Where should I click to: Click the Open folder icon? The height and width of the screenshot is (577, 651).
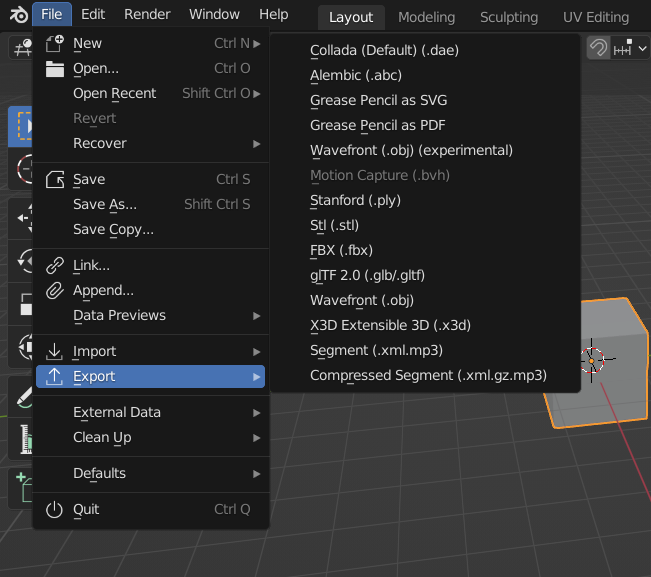click(x=54, y=68)
